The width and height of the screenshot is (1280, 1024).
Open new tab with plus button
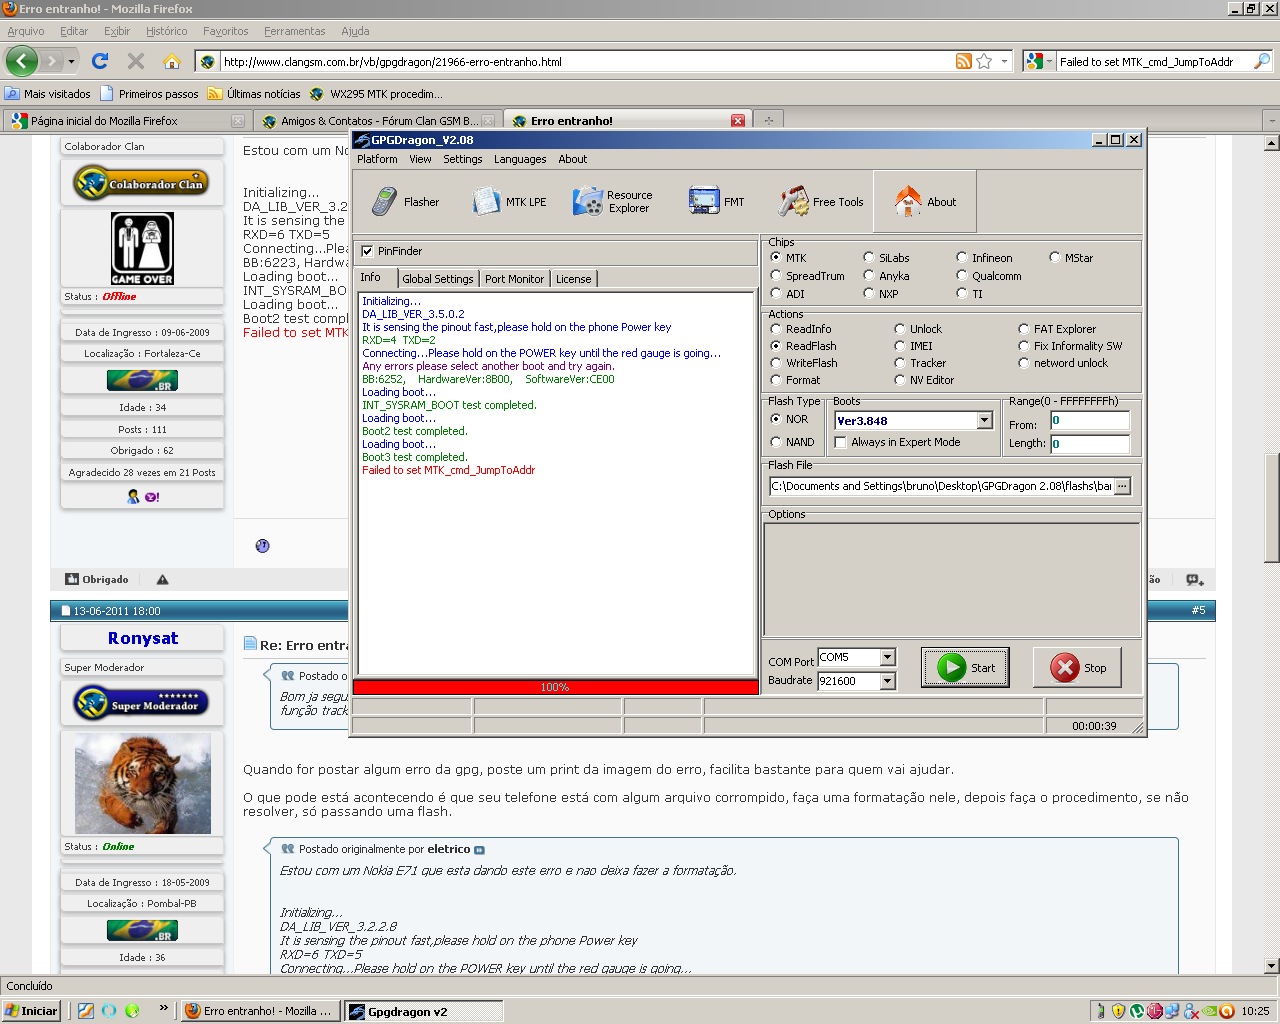point(769,120)
